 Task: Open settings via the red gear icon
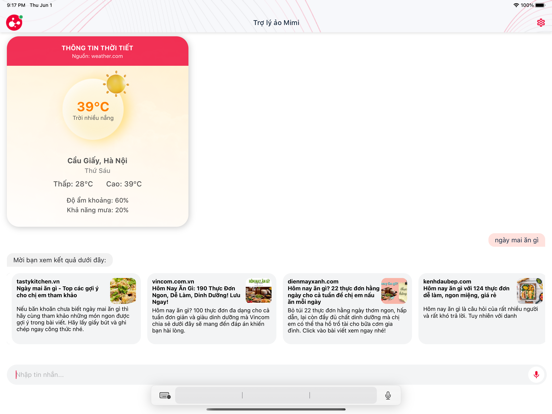(541, 23)
